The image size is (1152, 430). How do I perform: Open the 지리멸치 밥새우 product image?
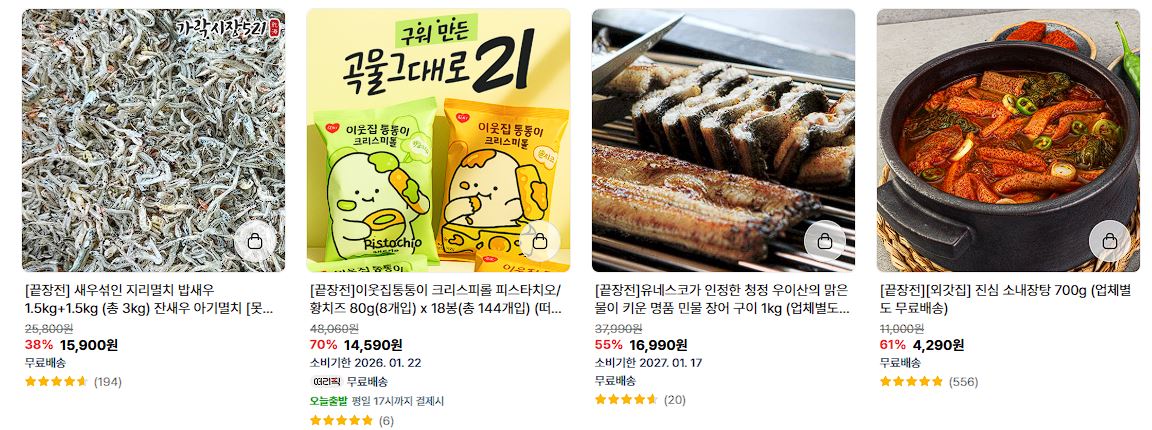(154, 140)
